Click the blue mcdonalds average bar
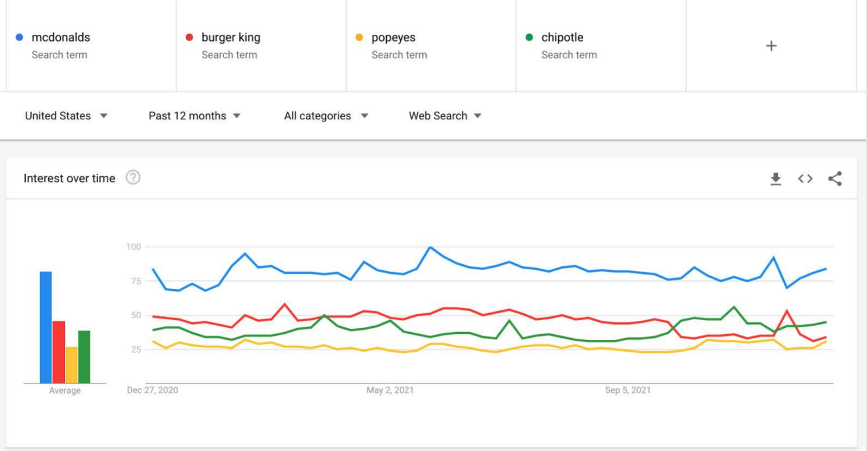Viewport: 867px width, 451px height. (46, 327)
